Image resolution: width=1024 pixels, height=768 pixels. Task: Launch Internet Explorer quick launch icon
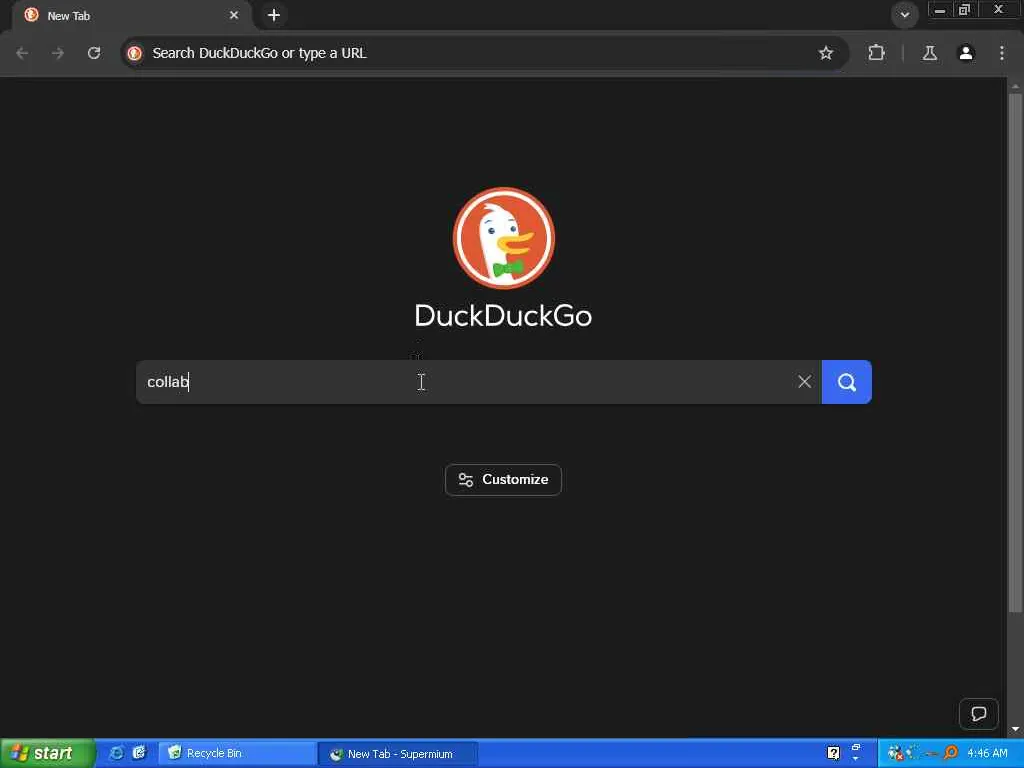[x=116, y=753]
